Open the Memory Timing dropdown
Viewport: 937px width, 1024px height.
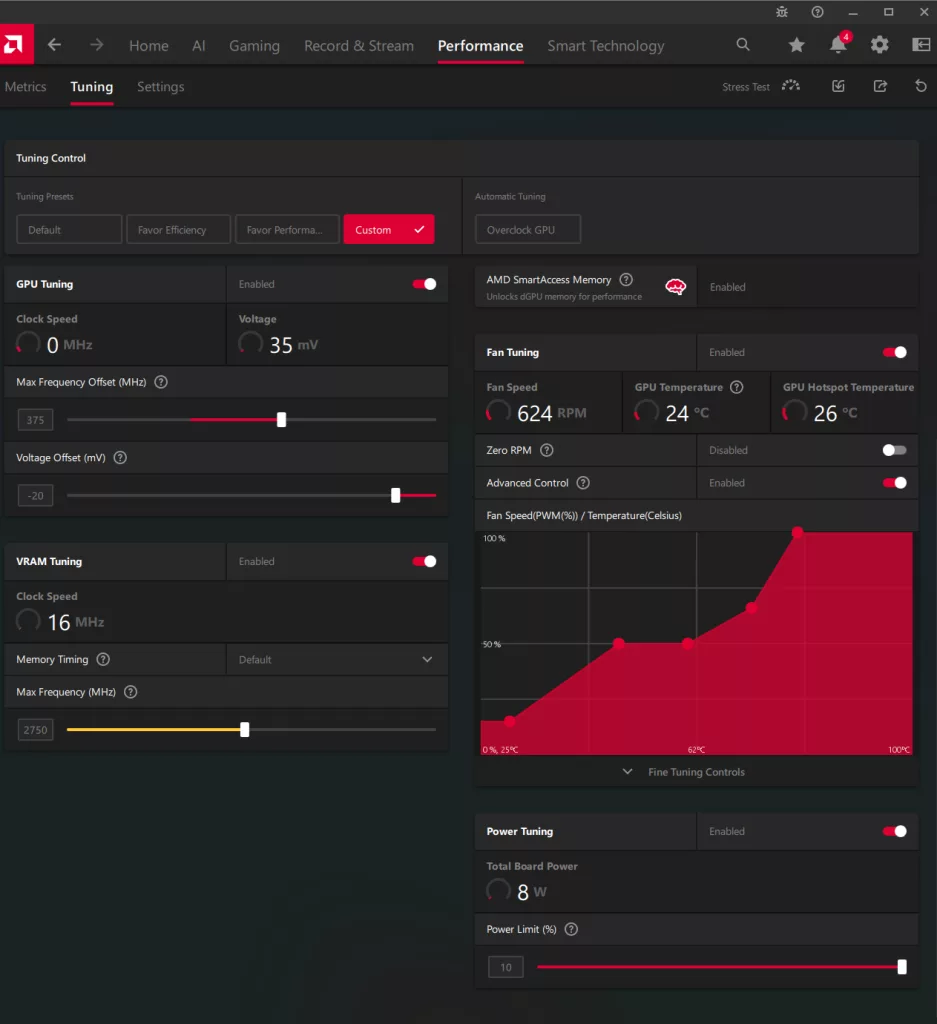click(x=337, y=660)
